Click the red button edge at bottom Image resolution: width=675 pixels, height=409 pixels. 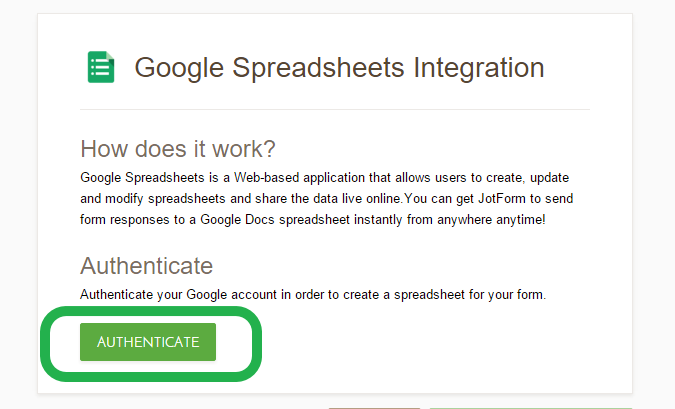374,407
